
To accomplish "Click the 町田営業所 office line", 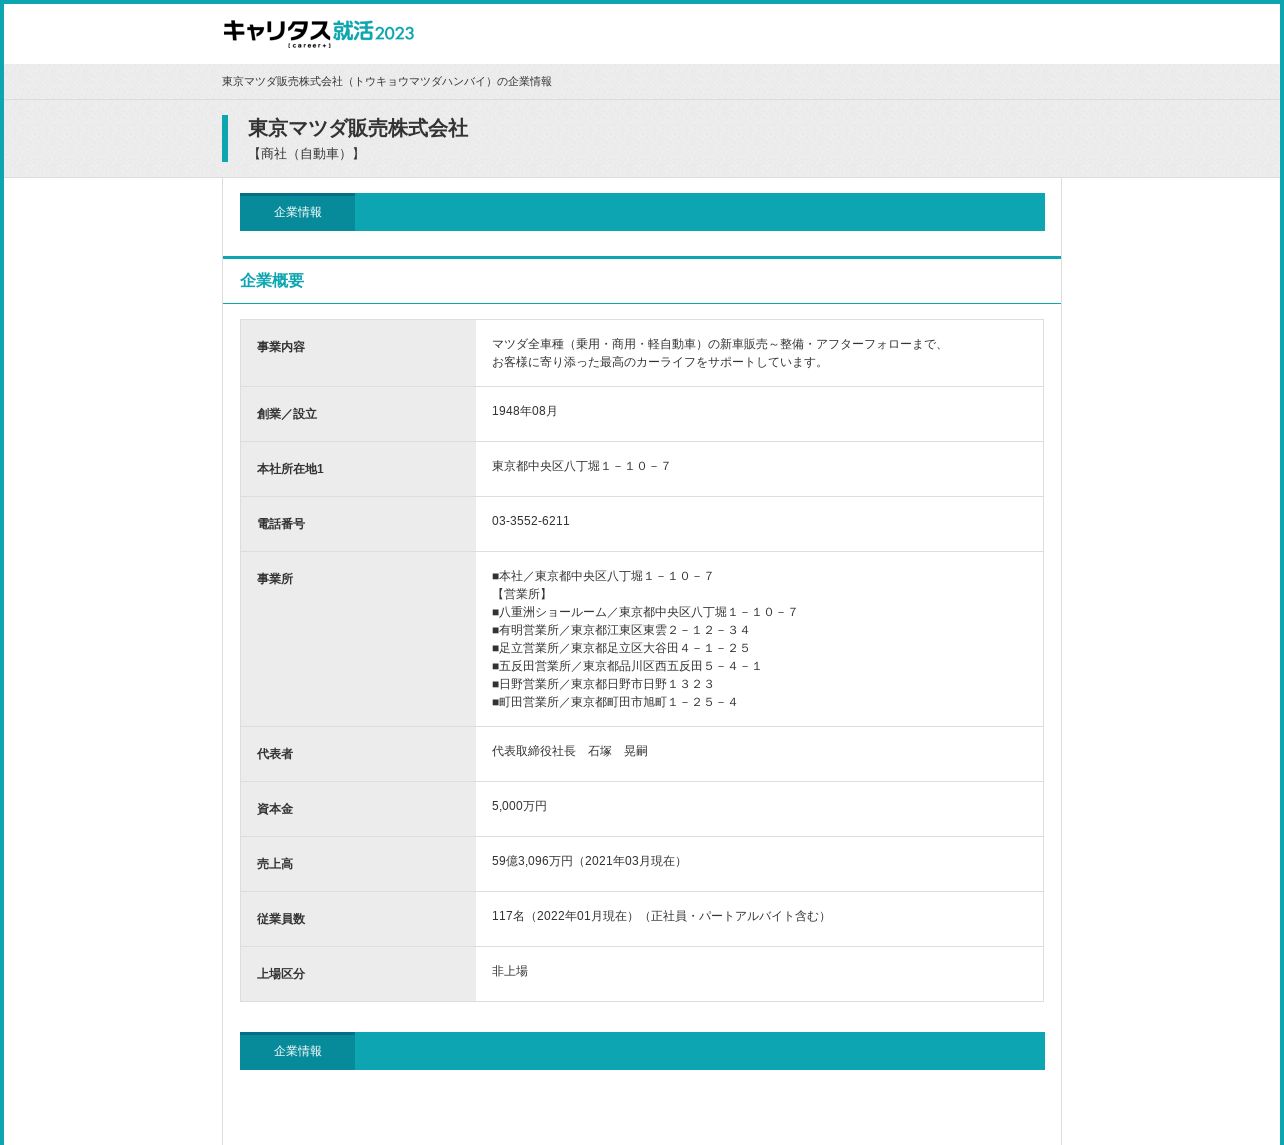I will coord(615,702).
